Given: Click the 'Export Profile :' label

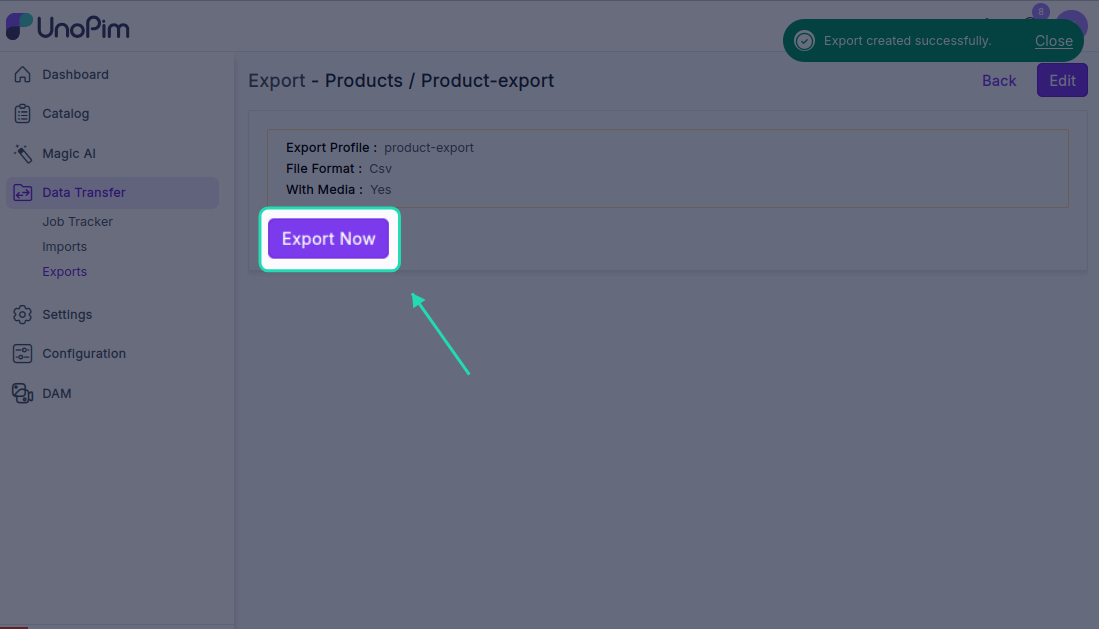Looking at the screenshot, I should click(x=332, y=148).
